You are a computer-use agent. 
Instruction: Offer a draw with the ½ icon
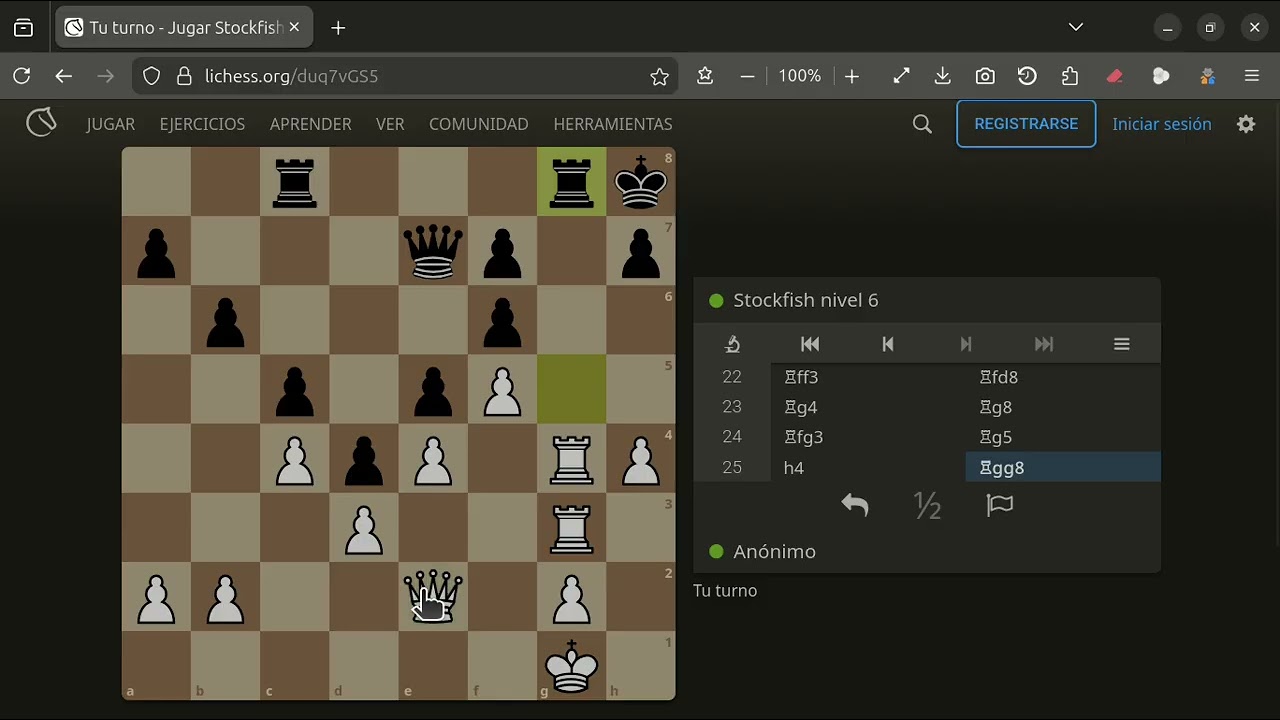pyautogui.click(x=928, y=506)
